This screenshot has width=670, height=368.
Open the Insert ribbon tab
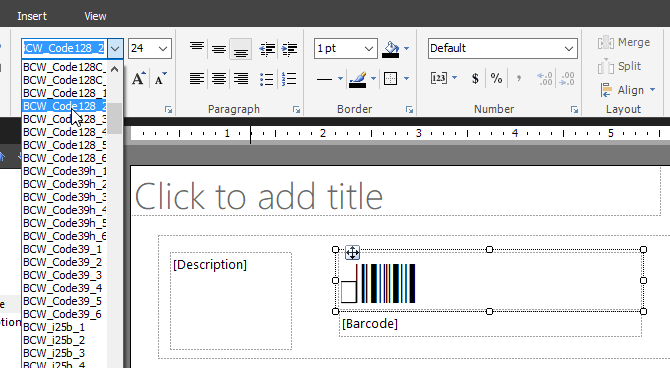tap(32, 16)
